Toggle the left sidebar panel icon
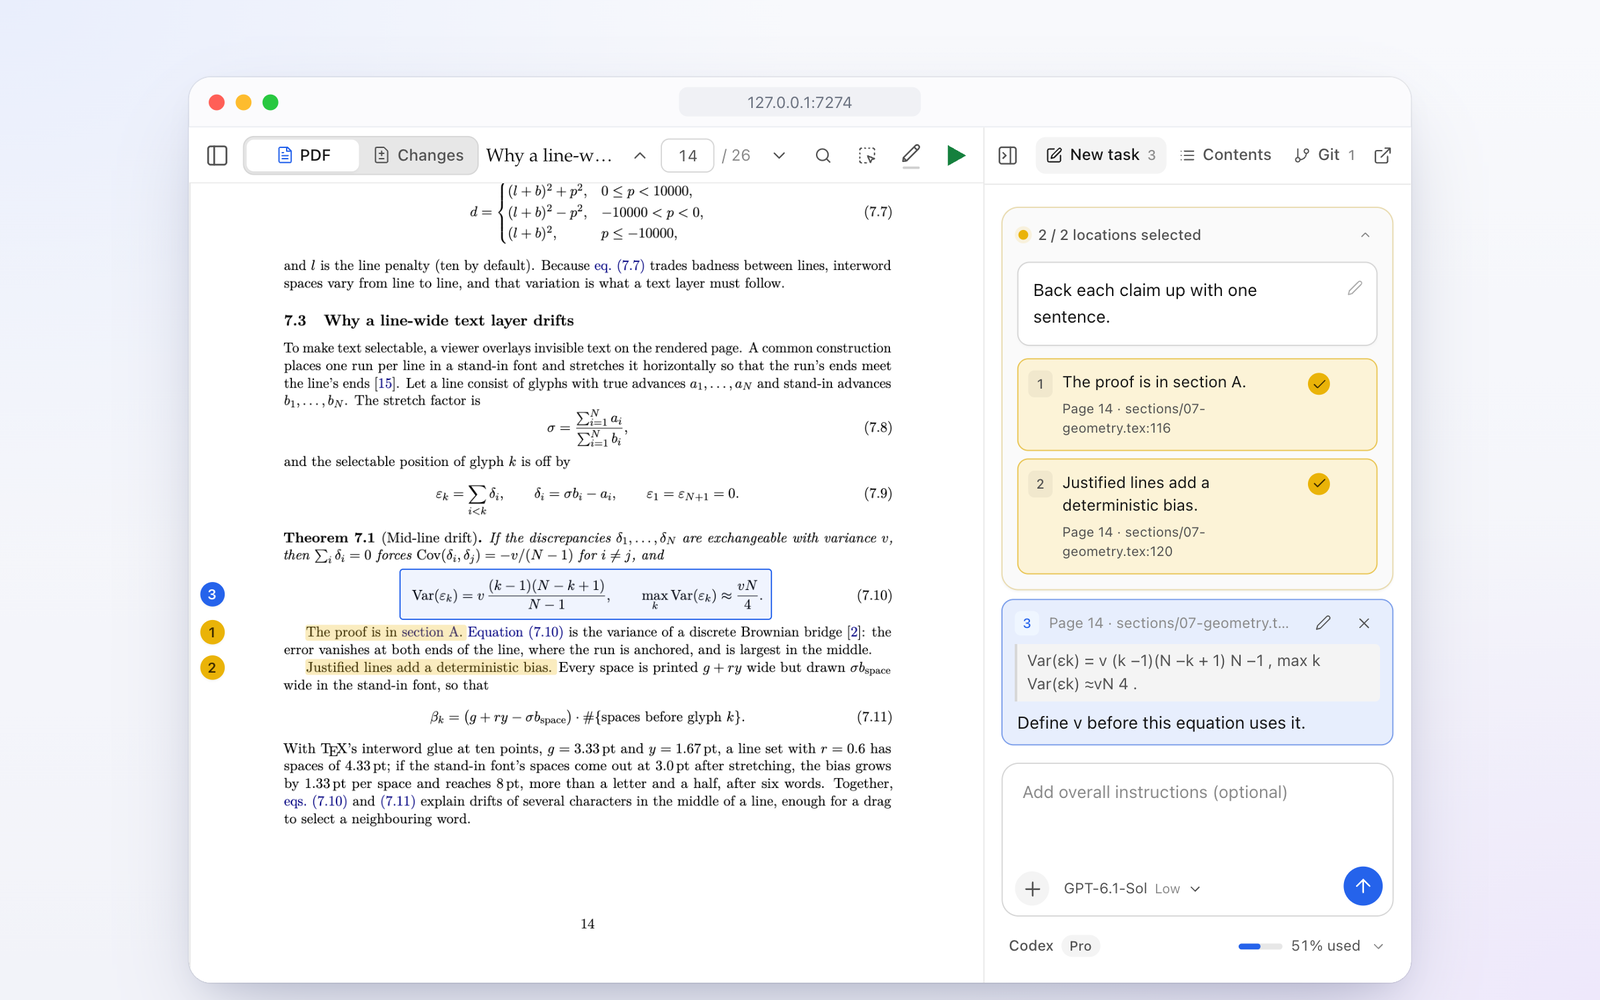The image size is (1600, 1000). (x=217, y=155)
